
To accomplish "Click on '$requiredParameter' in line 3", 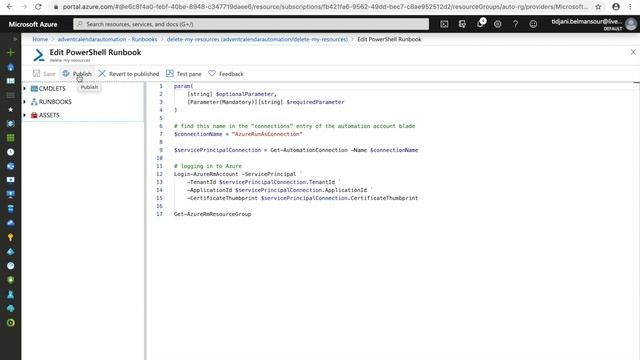I will coord(315,102).
